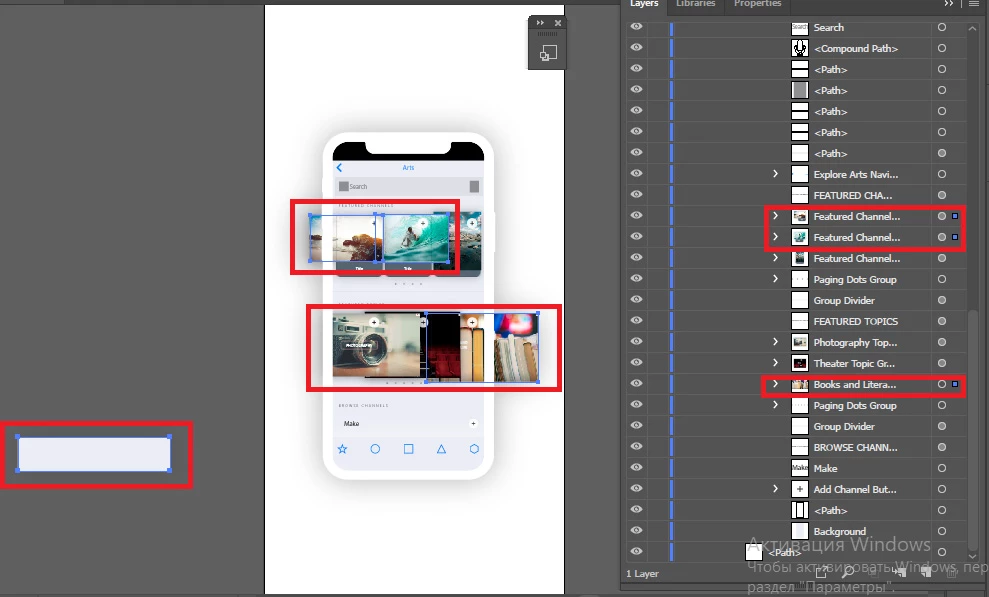Hide the Photography Top... layer

pos(636,341)
